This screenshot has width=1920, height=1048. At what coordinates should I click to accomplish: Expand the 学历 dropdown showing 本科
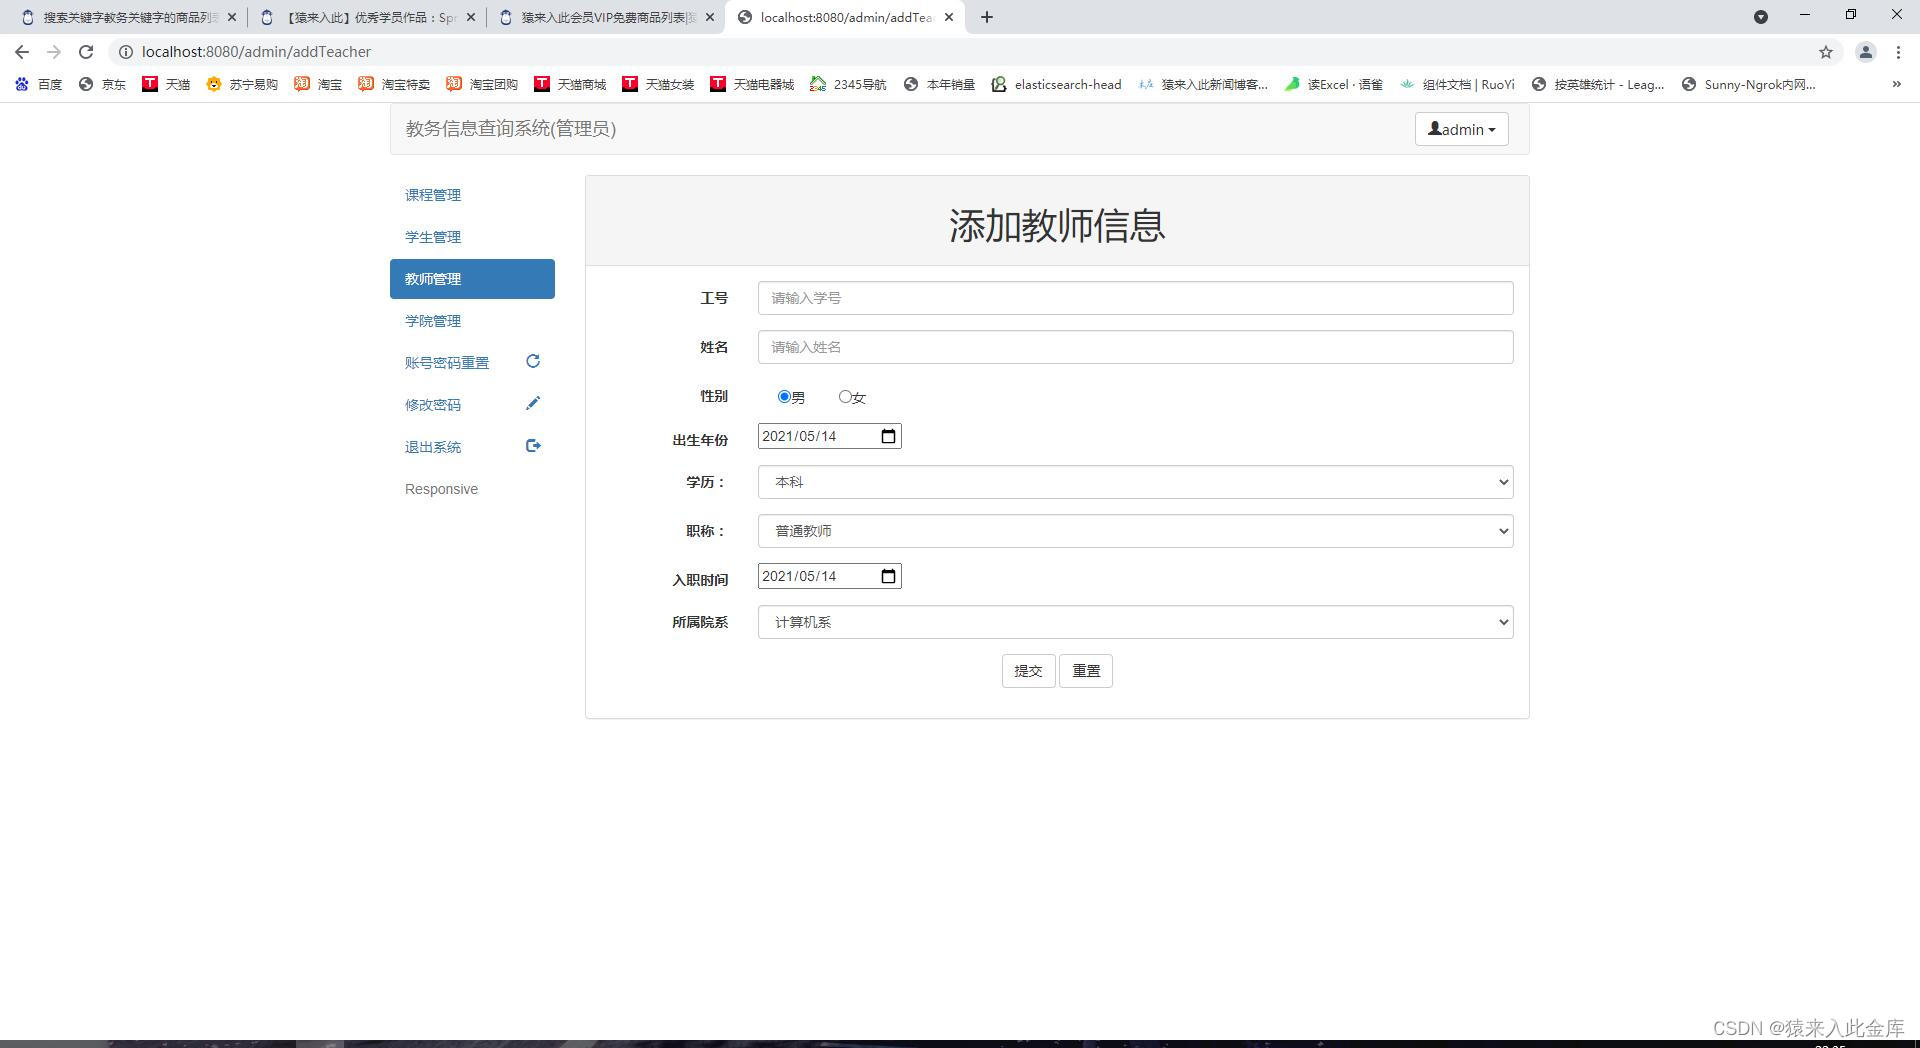tap(1135, 482)
